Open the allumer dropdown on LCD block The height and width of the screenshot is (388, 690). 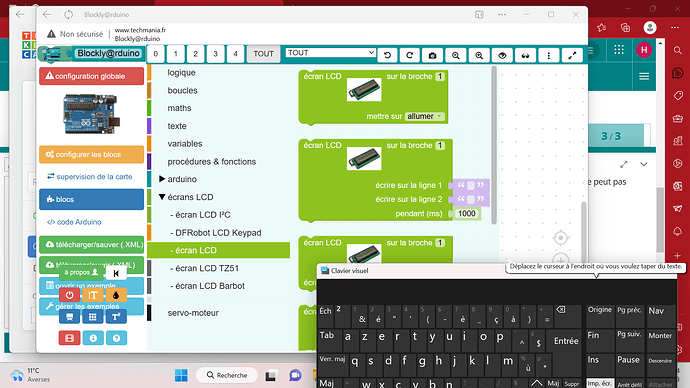pos(425,117)
